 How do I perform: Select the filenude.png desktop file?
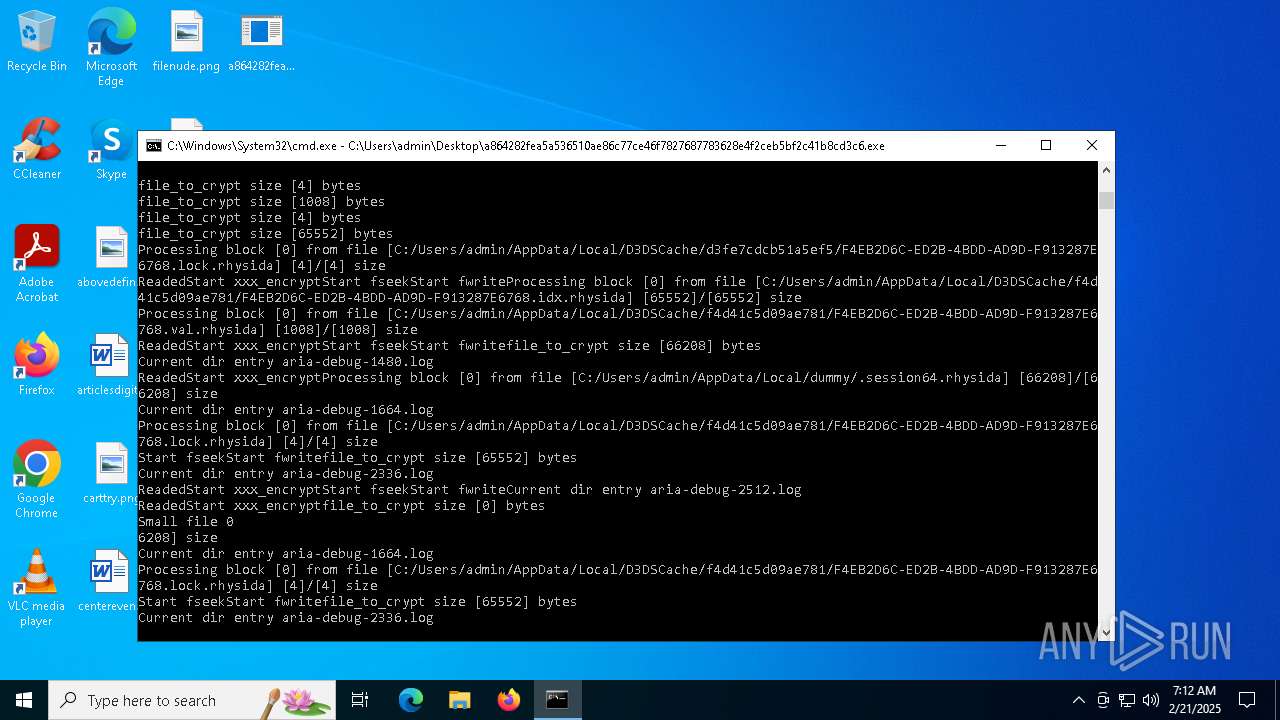pyautogui.click(x=186, y=42)
